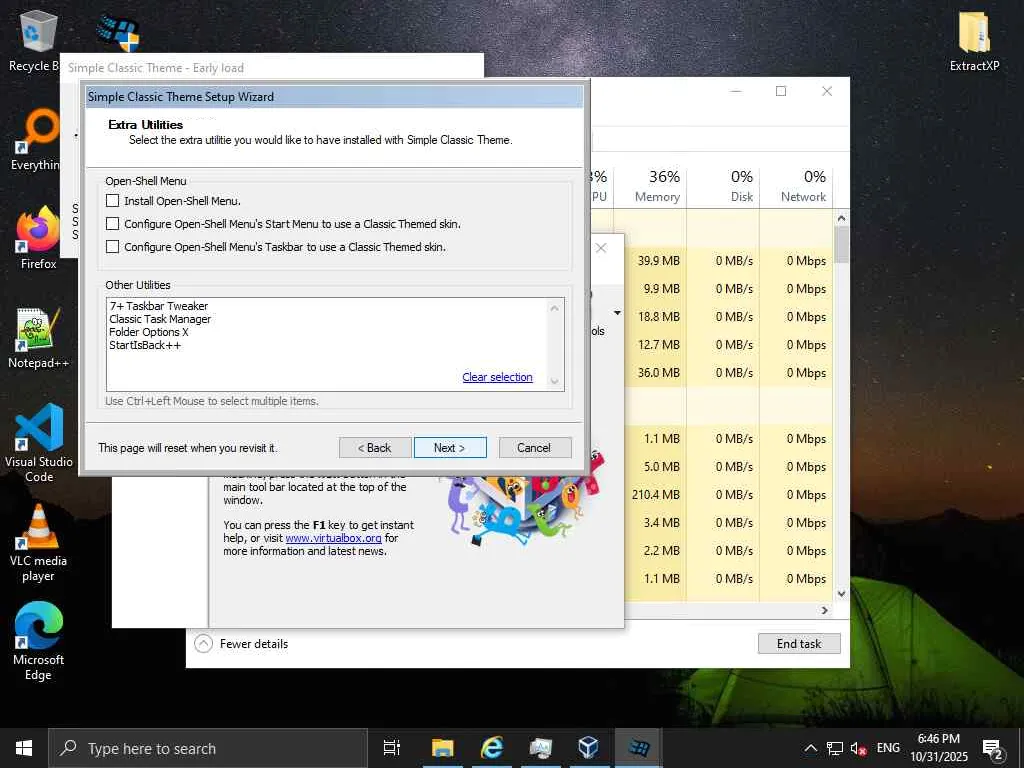Open File Explorer from taskbar

click(x=443, y=748)
